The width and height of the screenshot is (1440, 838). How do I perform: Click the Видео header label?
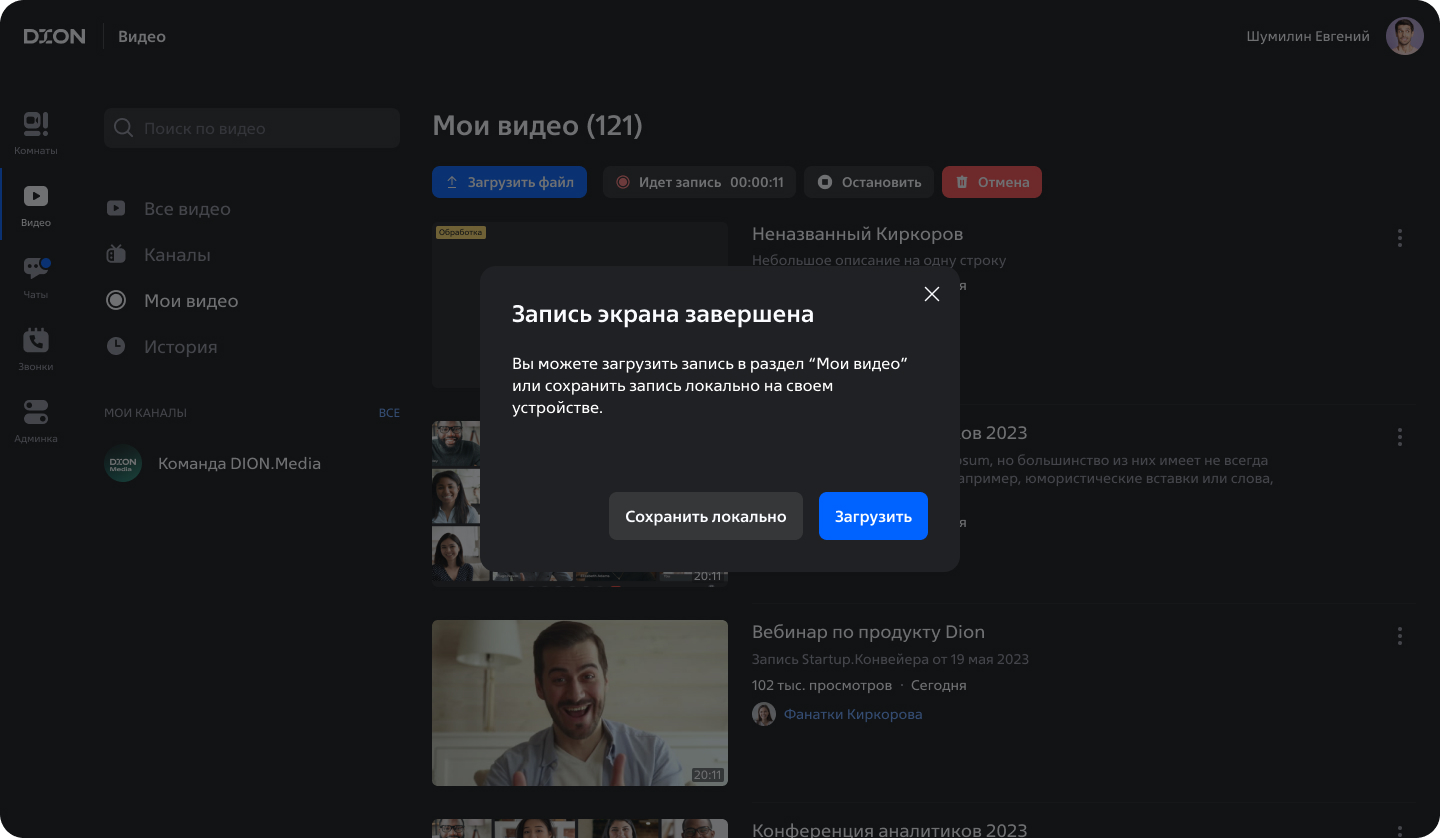[x=142, y=36]
